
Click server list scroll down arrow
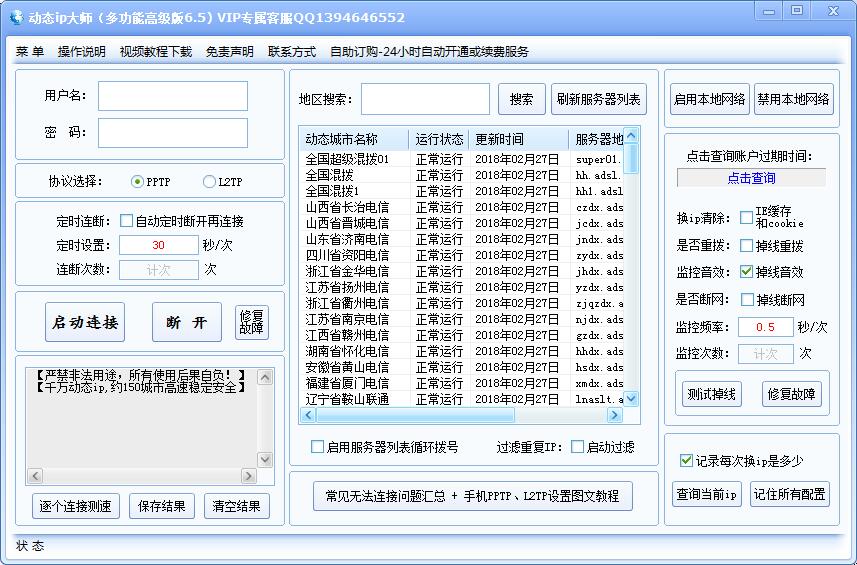(631, 399)
